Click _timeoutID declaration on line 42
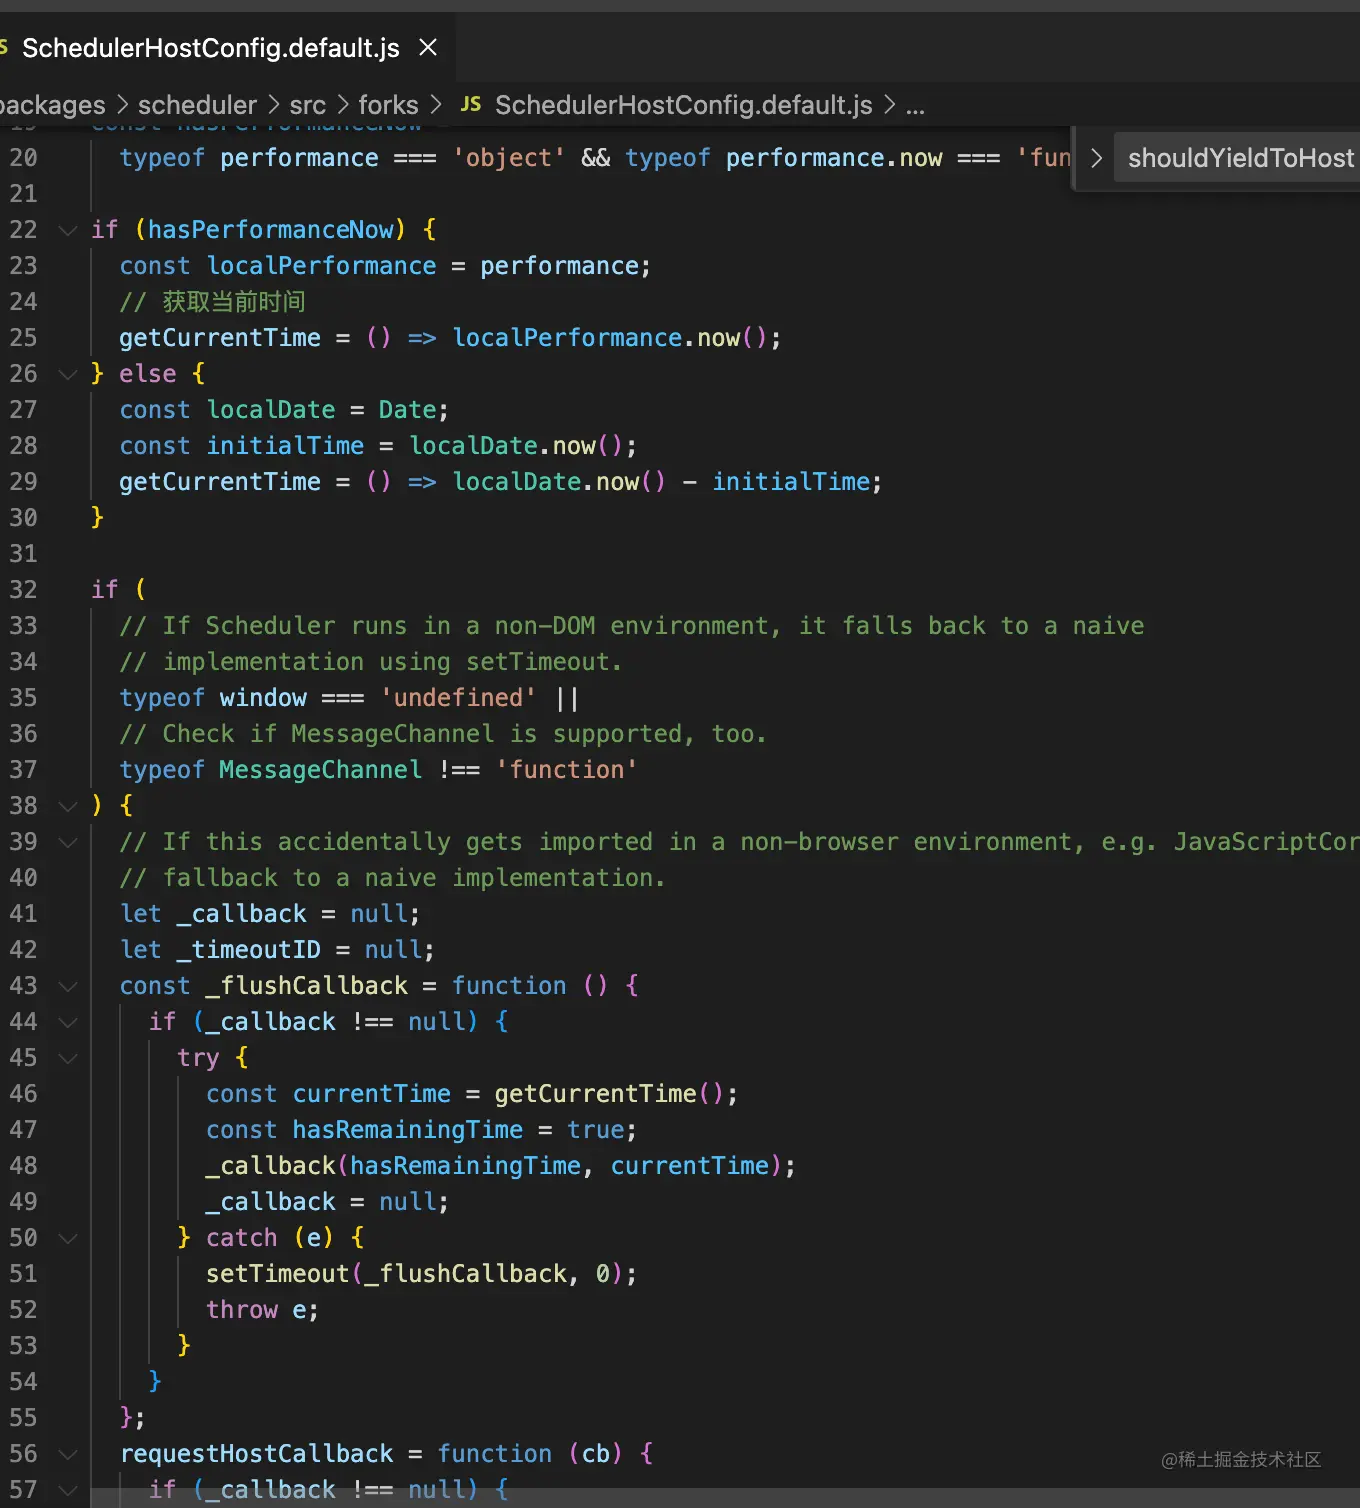 pyautogui.click(x=249, y=950)
